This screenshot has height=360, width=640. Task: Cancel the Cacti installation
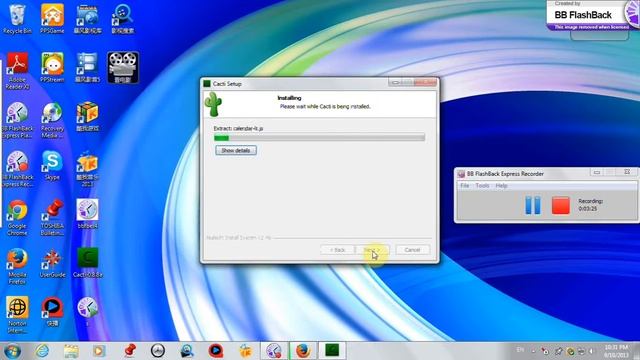coord(412,249)
